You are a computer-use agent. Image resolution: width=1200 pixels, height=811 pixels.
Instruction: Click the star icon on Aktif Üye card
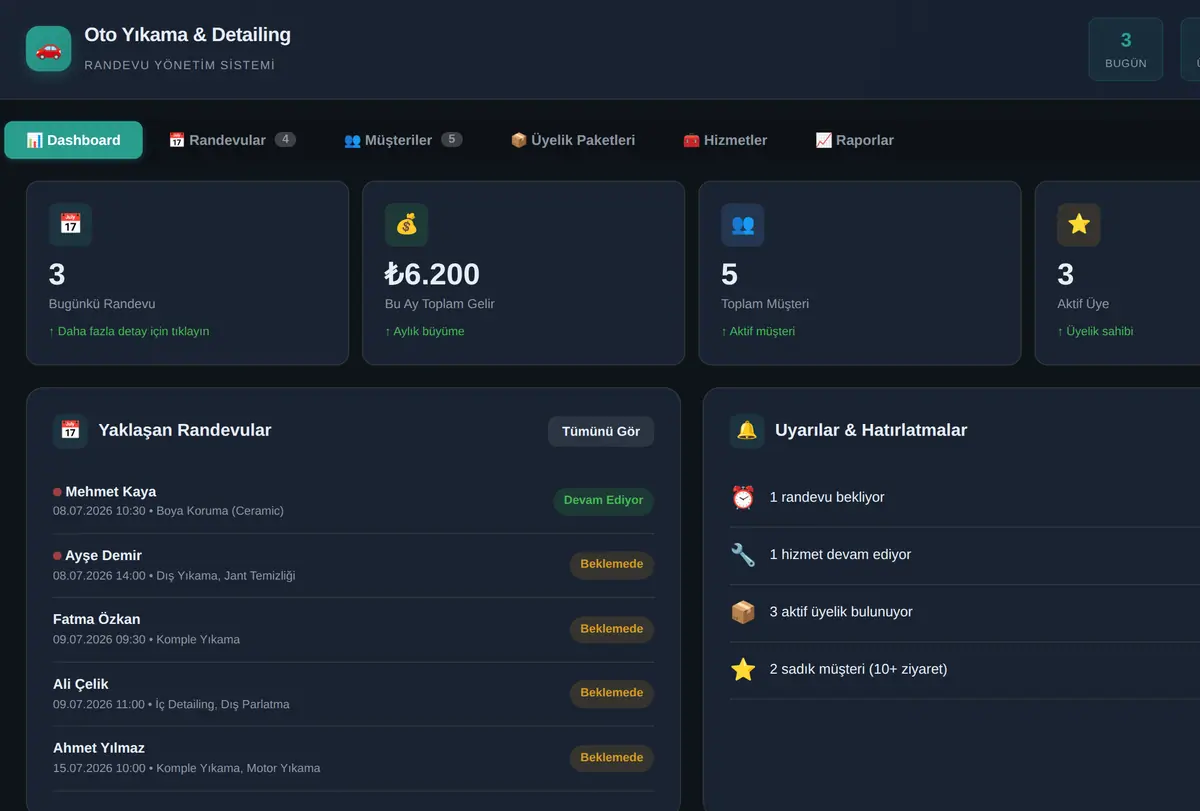pos(1078,225)
